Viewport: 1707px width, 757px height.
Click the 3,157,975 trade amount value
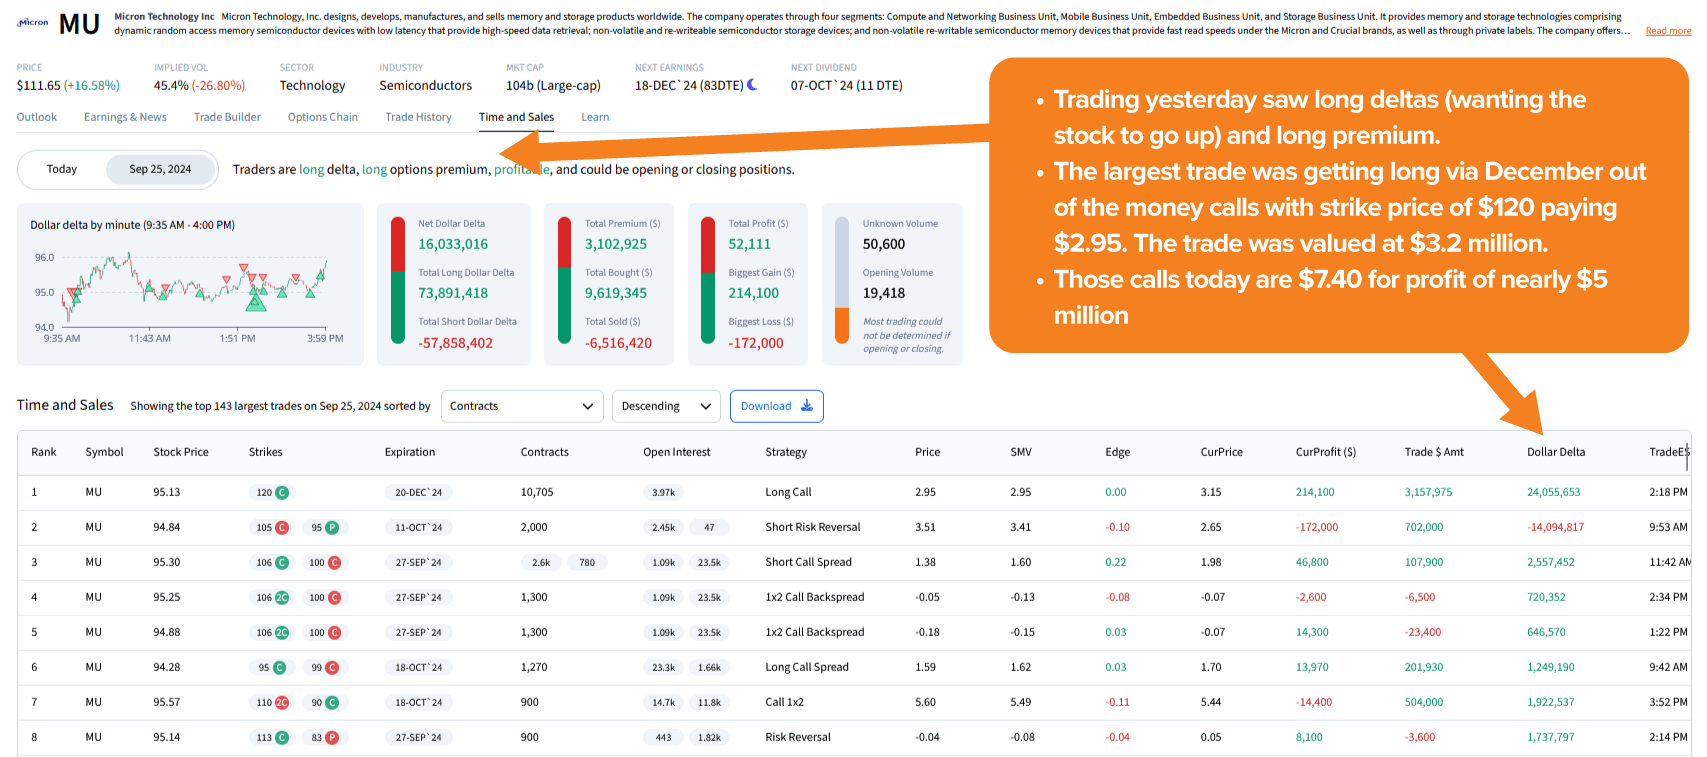pos(1429,492)
